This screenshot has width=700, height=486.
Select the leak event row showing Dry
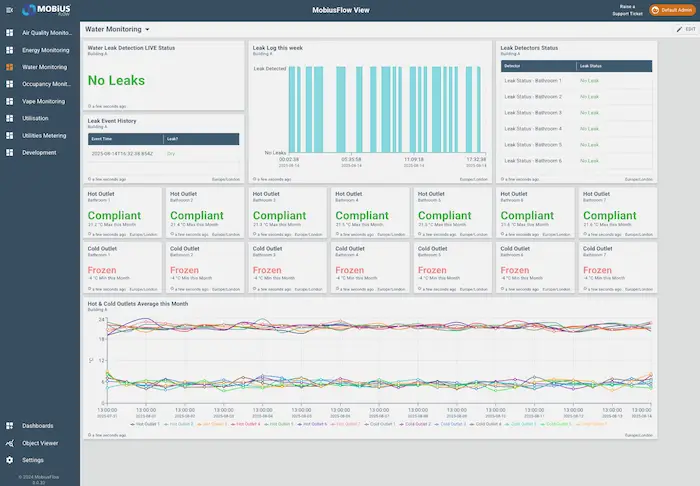(163, 154)
